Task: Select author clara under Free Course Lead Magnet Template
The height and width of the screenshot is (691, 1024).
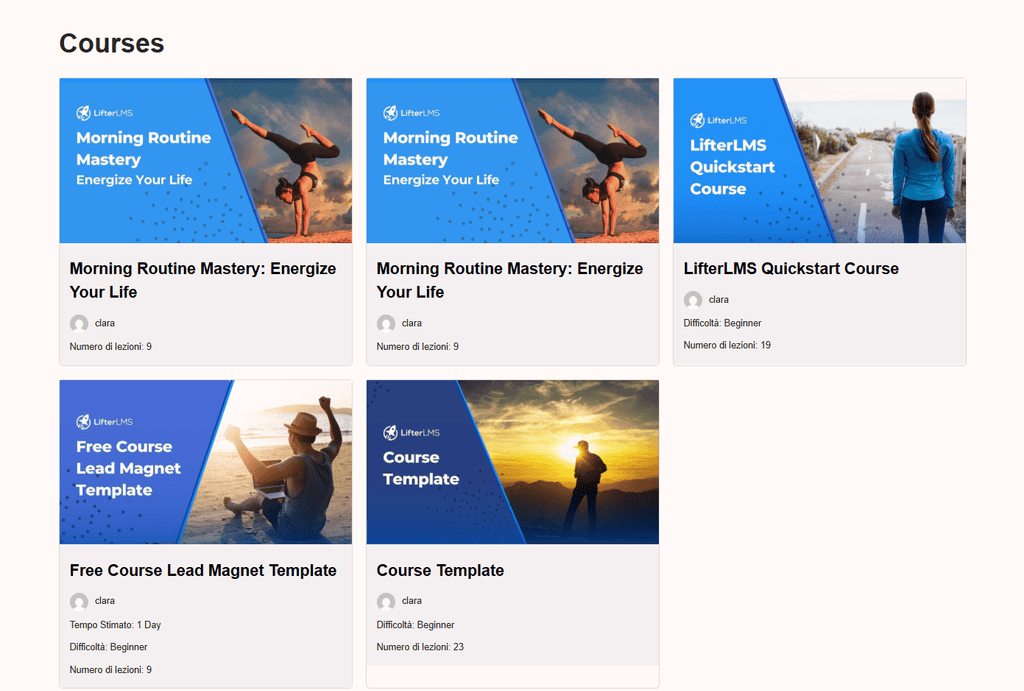Action: [x=104, y=601]
